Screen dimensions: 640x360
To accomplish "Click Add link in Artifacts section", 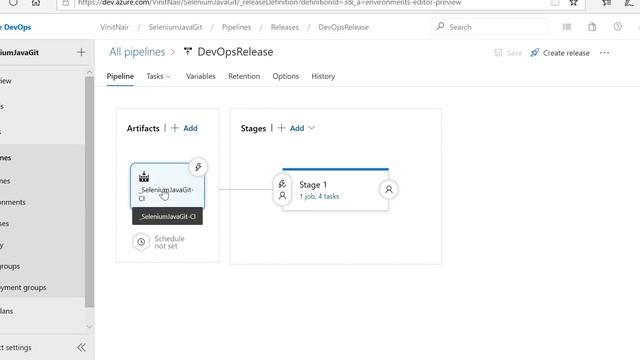I will tap(190, 128).
